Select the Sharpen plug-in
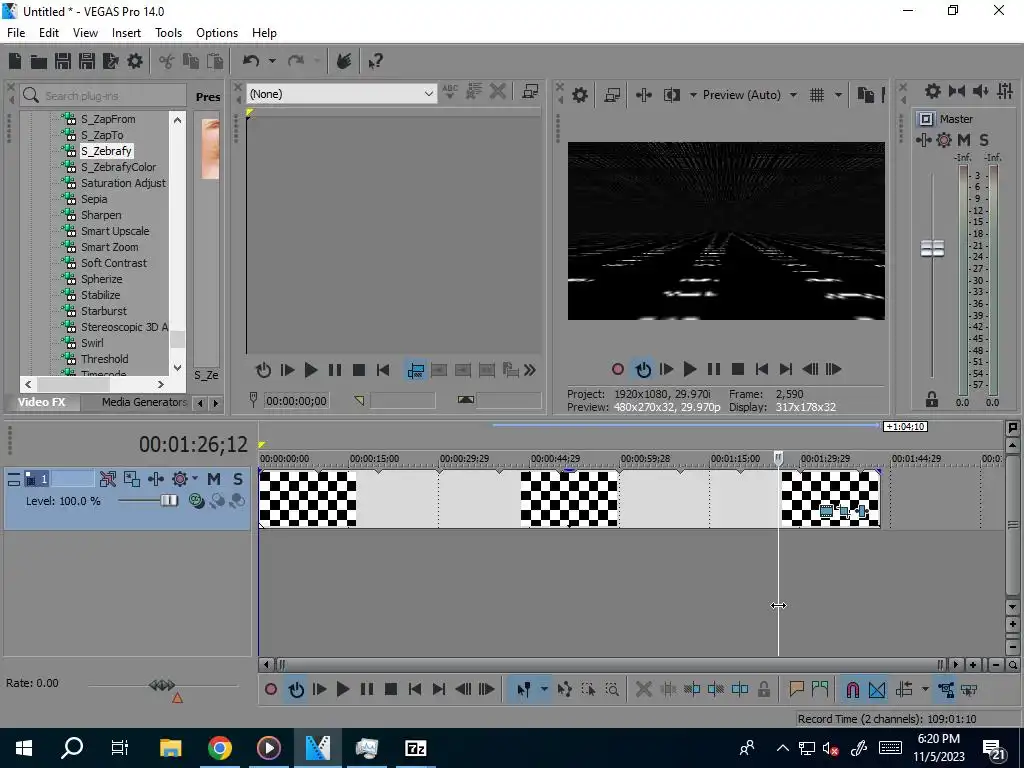Screen dimensions: 1024x768 (x=101, y=215)
